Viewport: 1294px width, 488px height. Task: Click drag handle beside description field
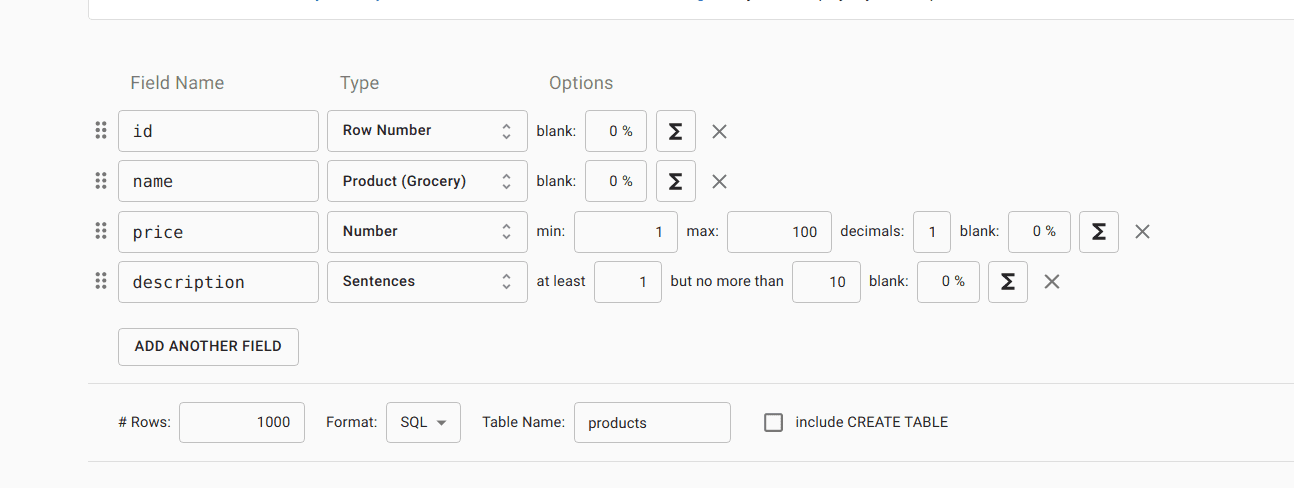(101, 281)
